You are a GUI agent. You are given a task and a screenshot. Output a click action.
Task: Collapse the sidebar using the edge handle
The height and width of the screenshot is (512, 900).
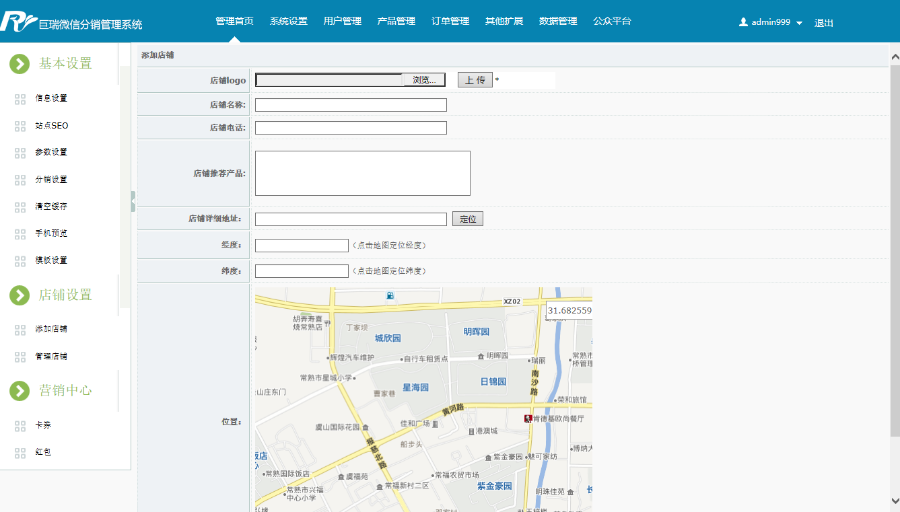point(133,201)
